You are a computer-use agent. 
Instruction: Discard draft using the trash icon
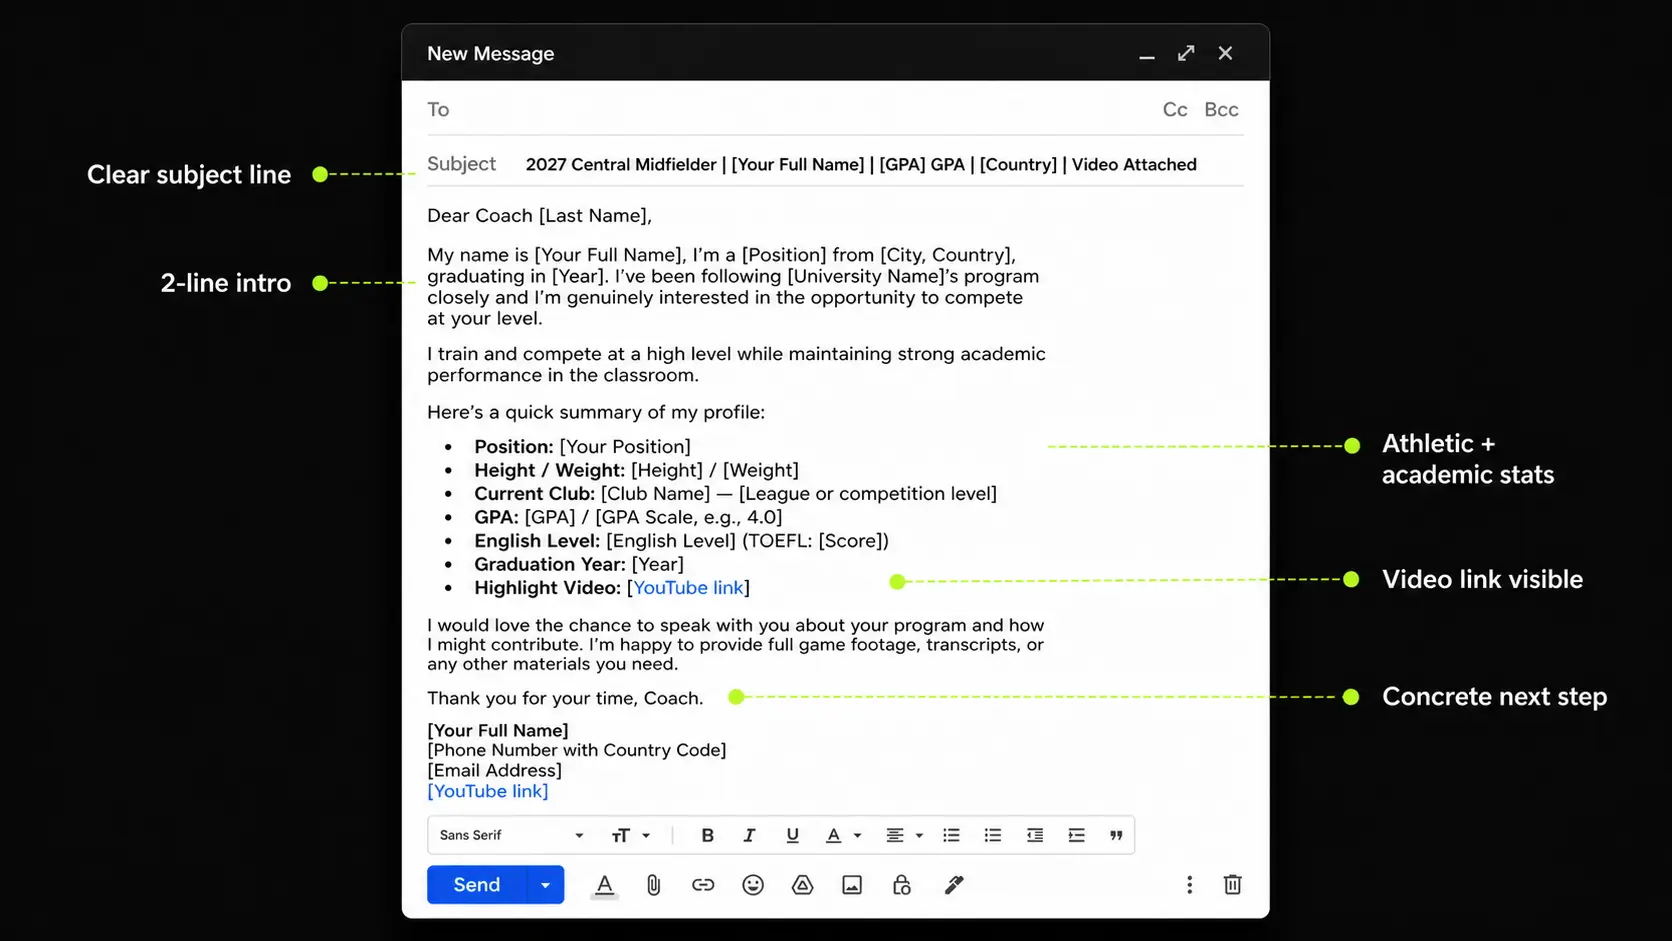click(x=1232, y=884)
